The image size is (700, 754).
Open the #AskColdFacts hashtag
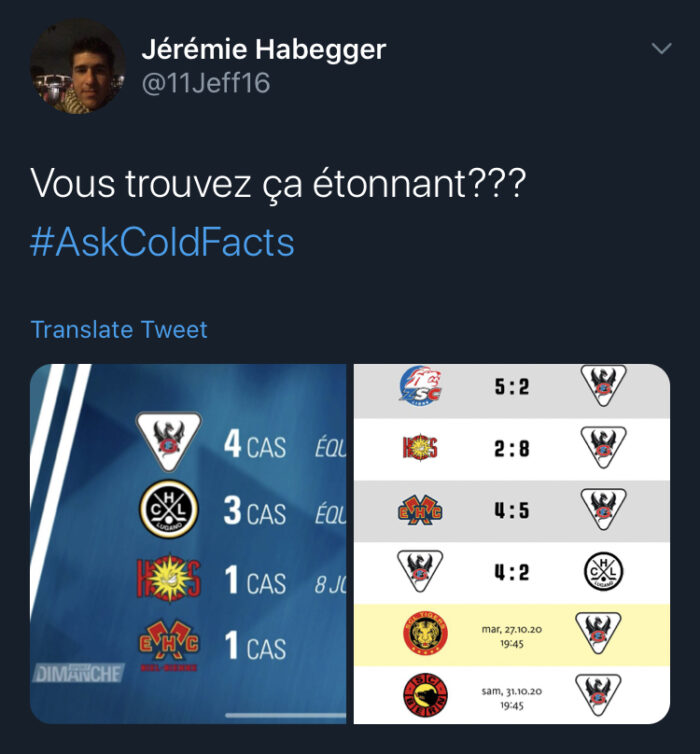coord(162,242)
